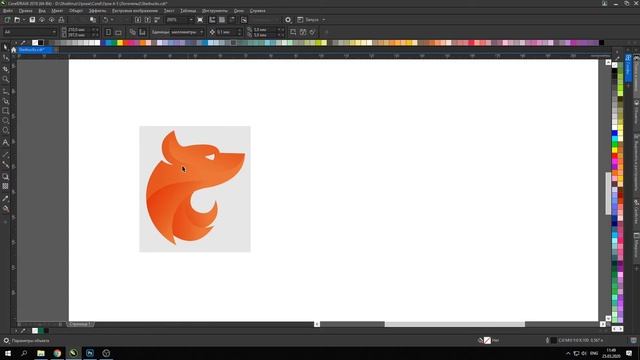The width and height of the screenshot is (640, 360).
Task: Click the Import icon
Action: pyautogui.click(x=138, y=20)
